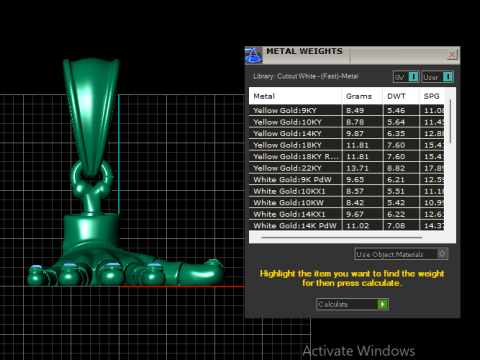Click the 5.64 DWT cell
The height and width of the screenshot is (360, 480).
pos(401,122)
